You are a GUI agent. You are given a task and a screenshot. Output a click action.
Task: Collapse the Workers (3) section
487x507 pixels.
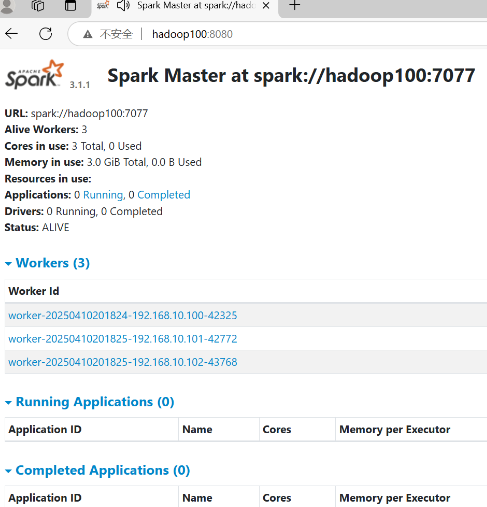point(47,263)
